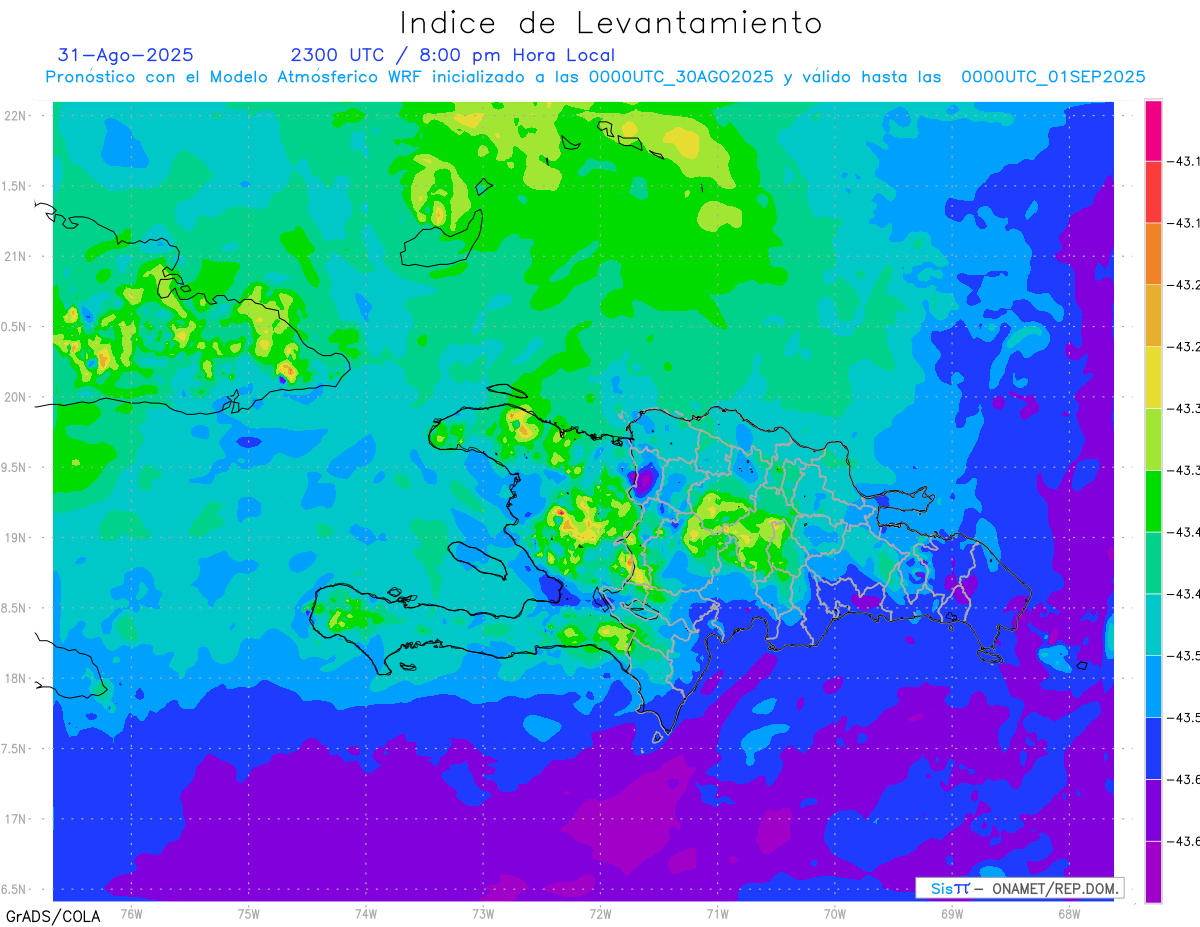Click the '22N' latitude label

coord(15,116)
